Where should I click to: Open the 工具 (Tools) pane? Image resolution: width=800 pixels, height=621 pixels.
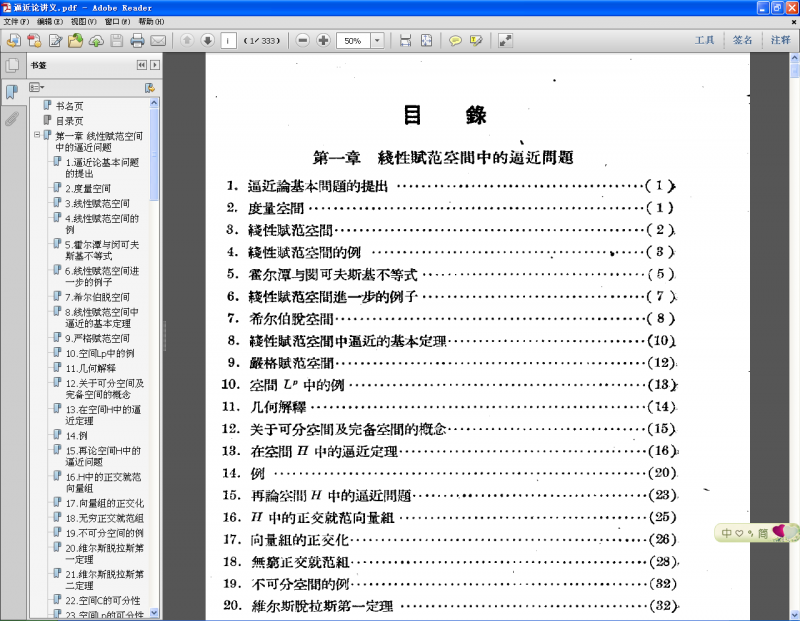click(704, 40)
